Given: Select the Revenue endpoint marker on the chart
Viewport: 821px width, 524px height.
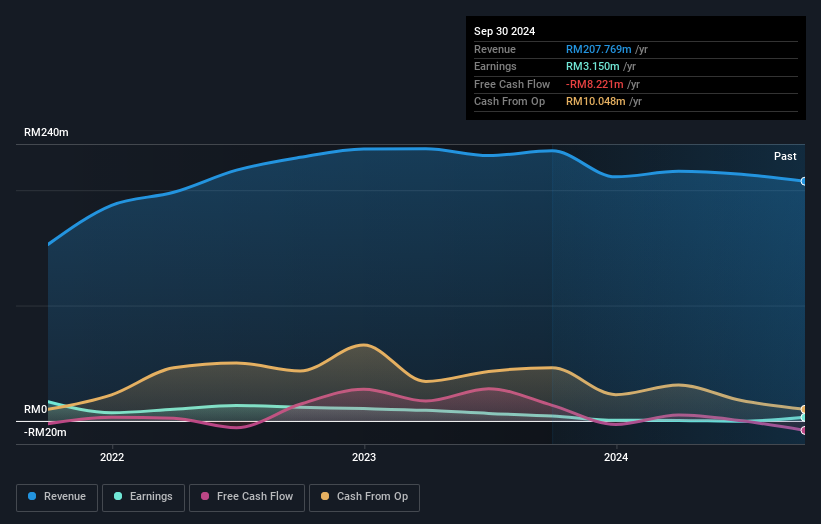Looking at the screenshot, I should coord(804,181).
